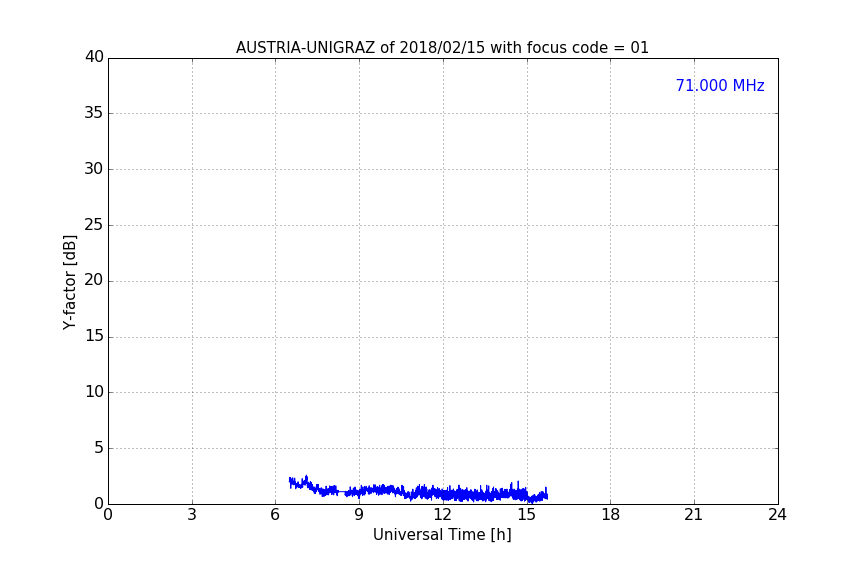Click the x-axis tick label 18
This screenshot has height=576, width=864.
click(x=611, y=515)
